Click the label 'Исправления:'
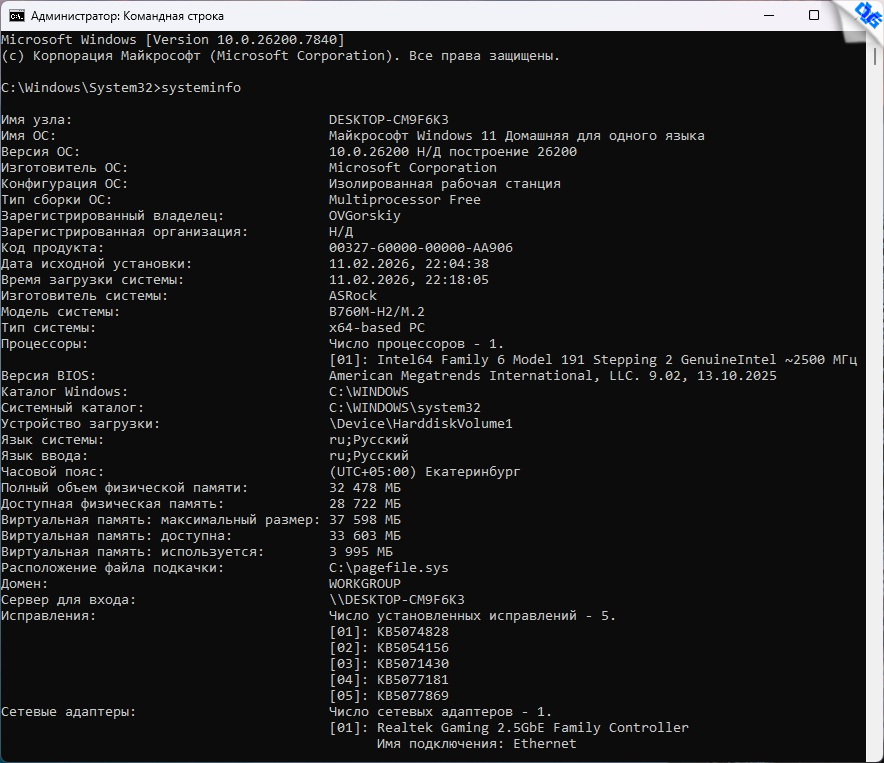 point(48,616)
